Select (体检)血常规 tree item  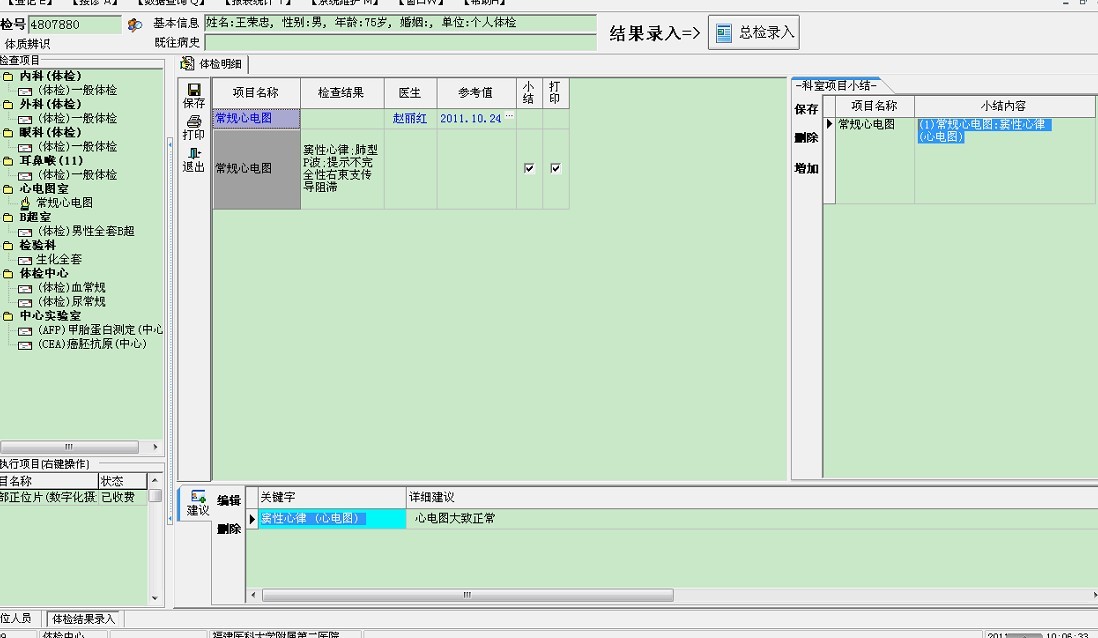pos(71,287)
